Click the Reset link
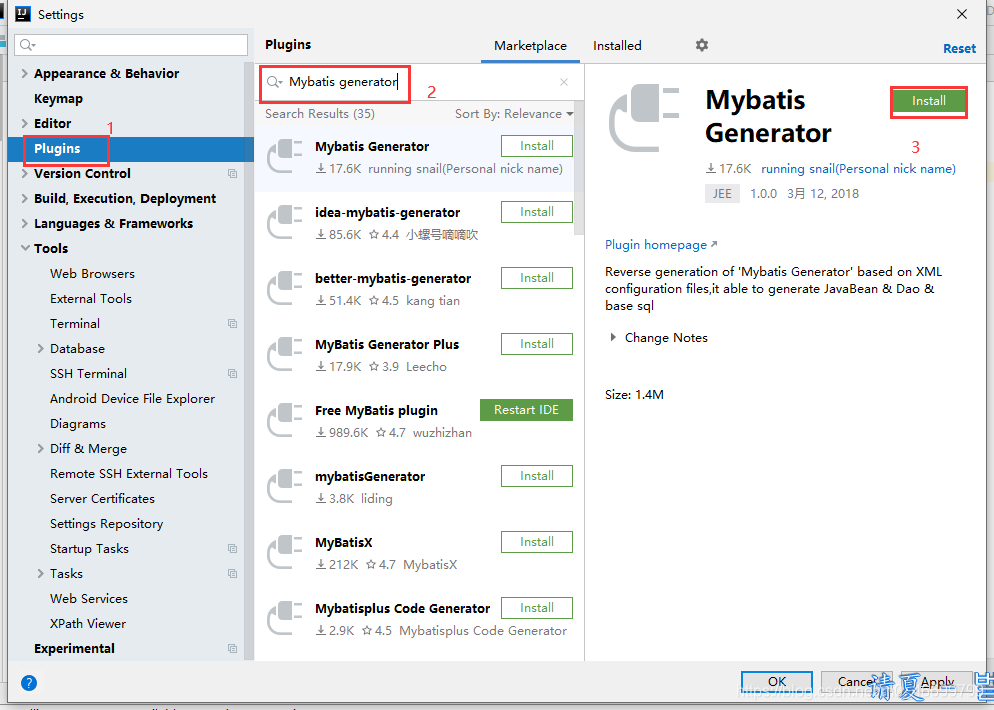The width and height of the screenshot is (994, 710). tap(959, 48)
